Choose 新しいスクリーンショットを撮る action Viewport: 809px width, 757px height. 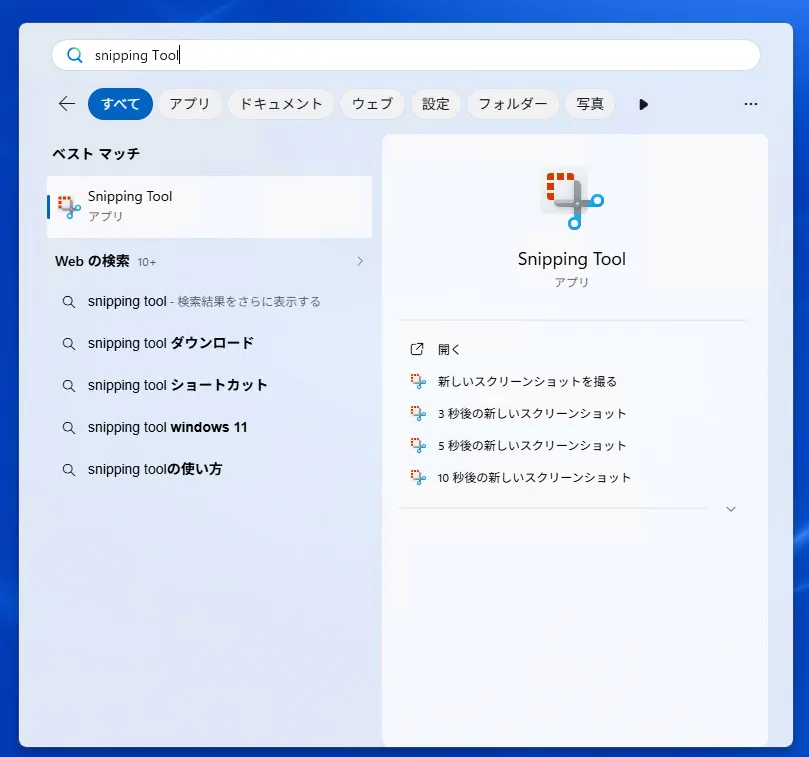click(527, 381)
